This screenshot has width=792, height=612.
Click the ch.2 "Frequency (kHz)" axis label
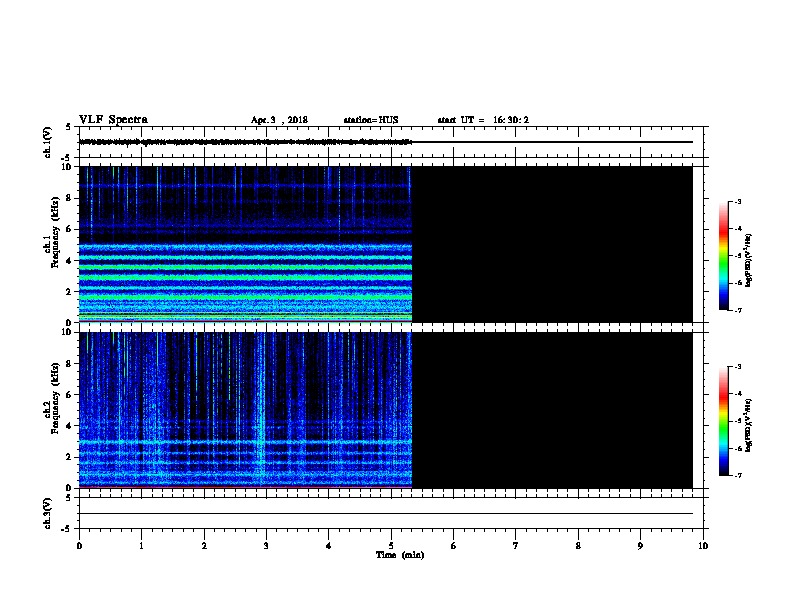55,398
